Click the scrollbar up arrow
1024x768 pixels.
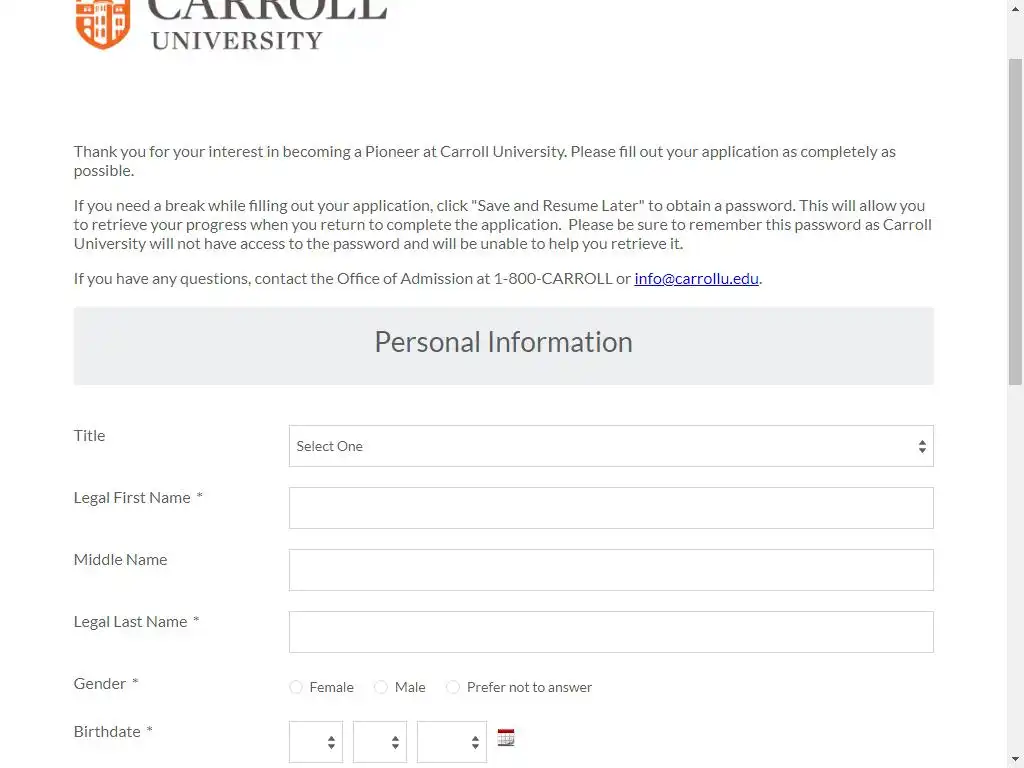[1015, 9]
